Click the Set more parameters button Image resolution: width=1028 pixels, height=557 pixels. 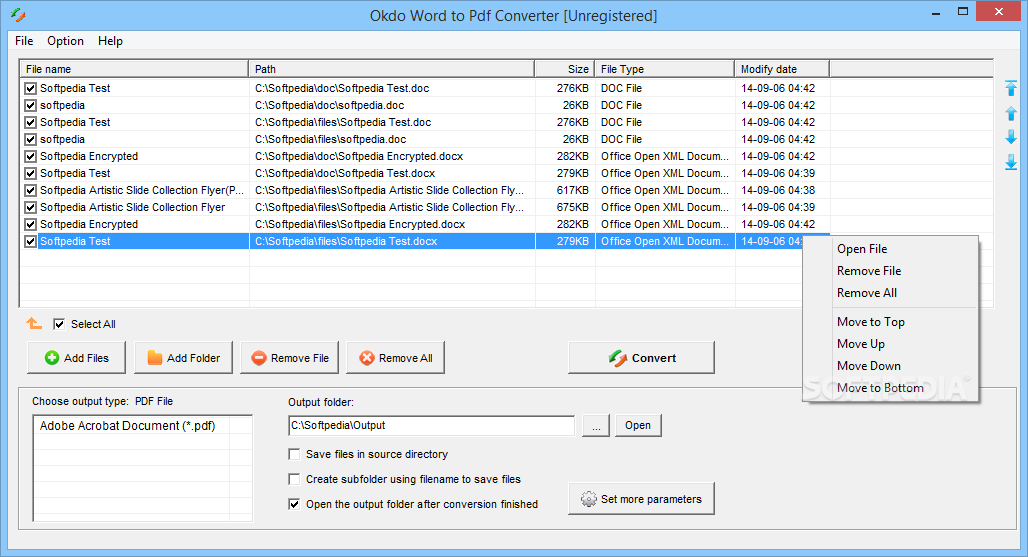pos(641,499)
